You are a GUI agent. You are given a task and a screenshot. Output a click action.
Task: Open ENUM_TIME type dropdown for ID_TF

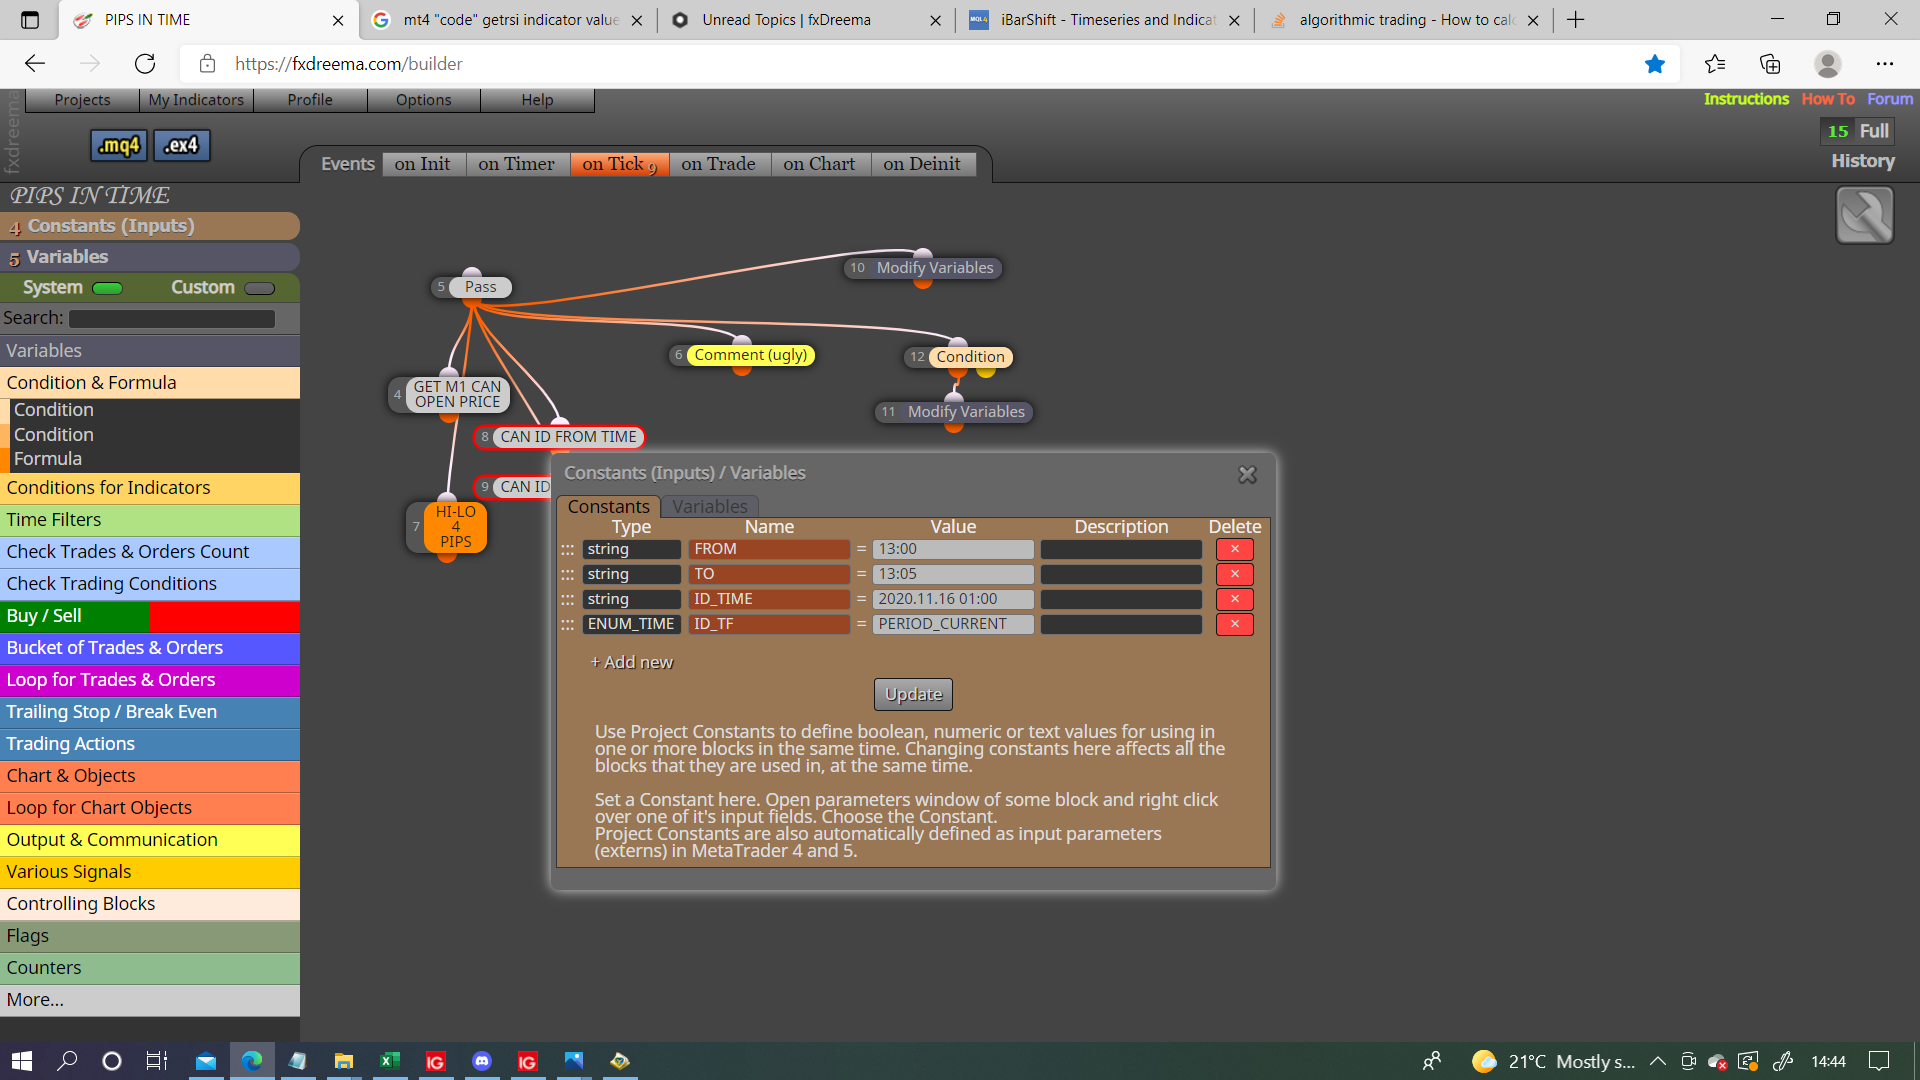click(x=632, y=624)
